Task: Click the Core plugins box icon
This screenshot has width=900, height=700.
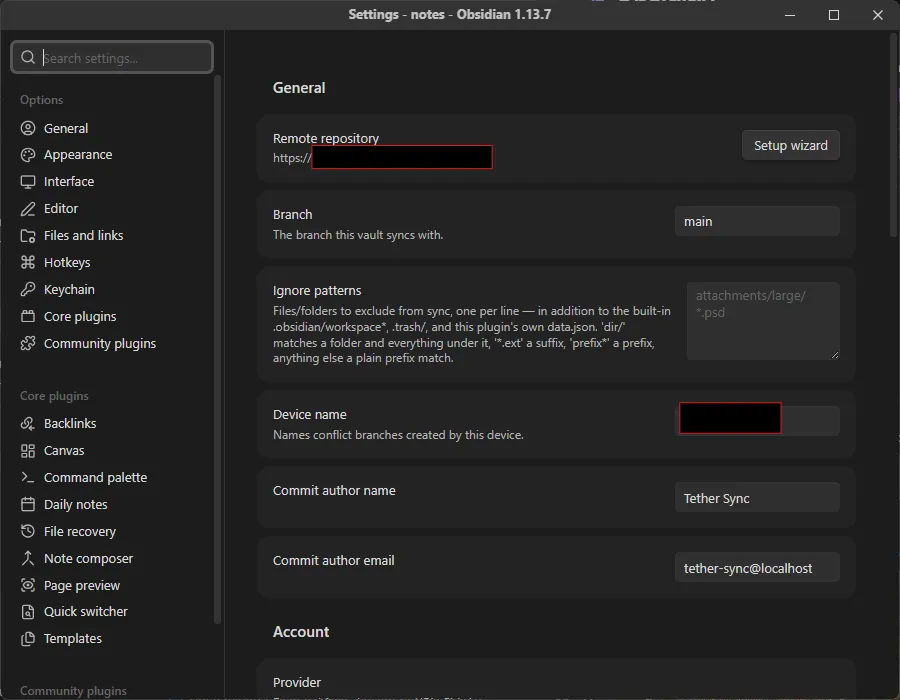Action: (28, 317)
